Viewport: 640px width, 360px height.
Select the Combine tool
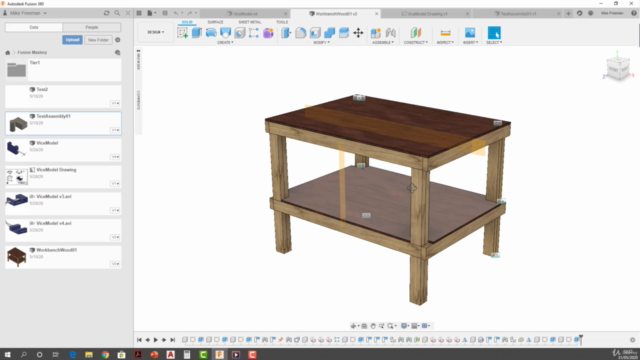[329, 33]
